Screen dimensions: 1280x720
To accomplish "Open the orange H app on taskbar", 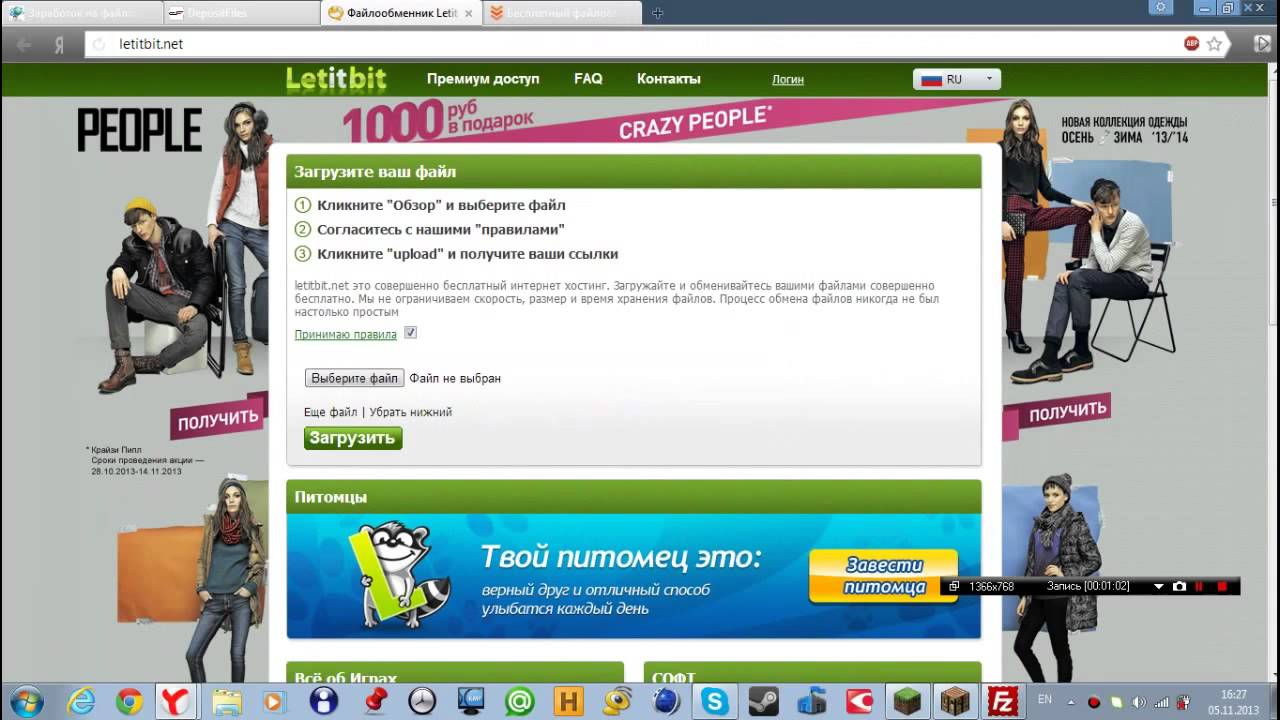I will click(x=568, y=701).
